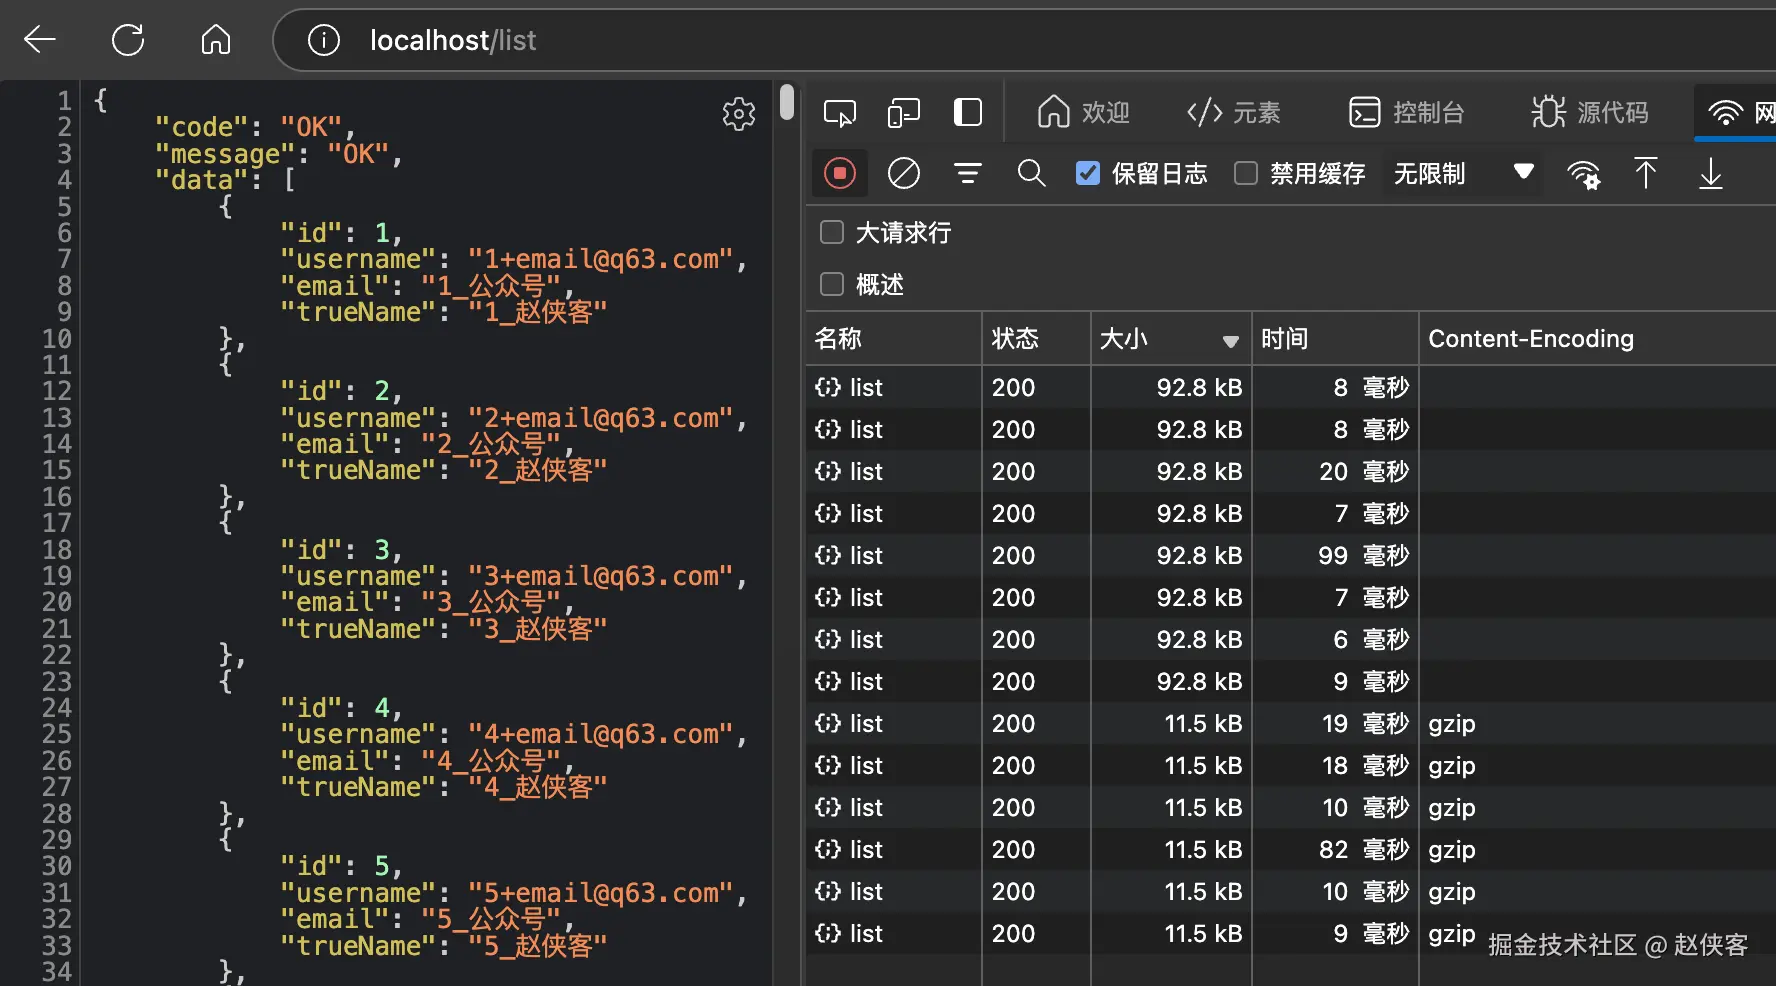Screen dimensions: 1776x986
Task: Click the JSON view vertical scrollbar
Action: pyautogui.click(x=787, y=102)
